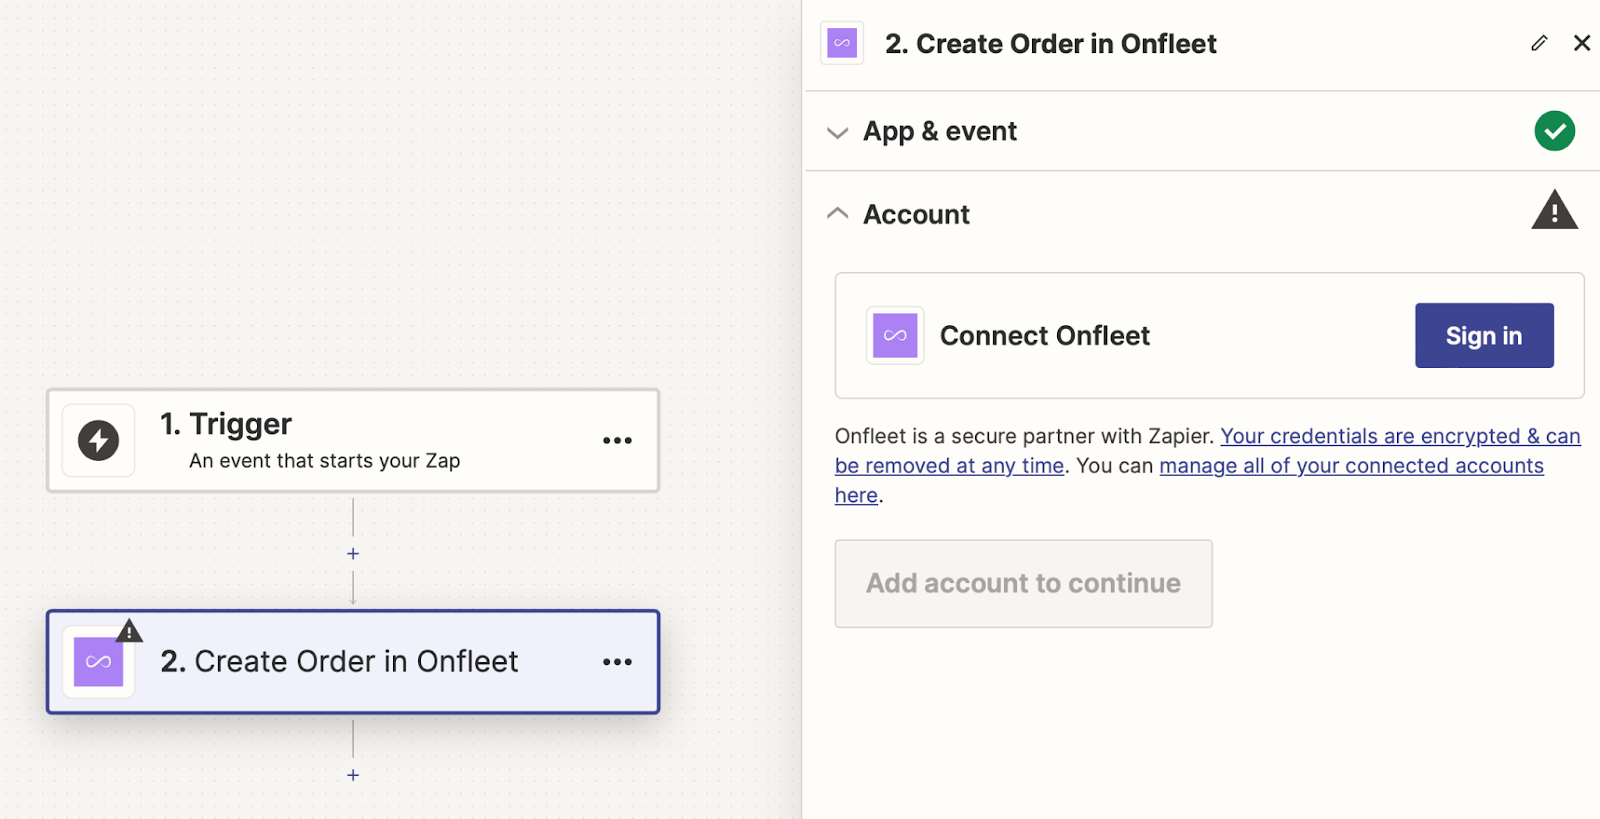Open credentials are encrypted link

1207,451
